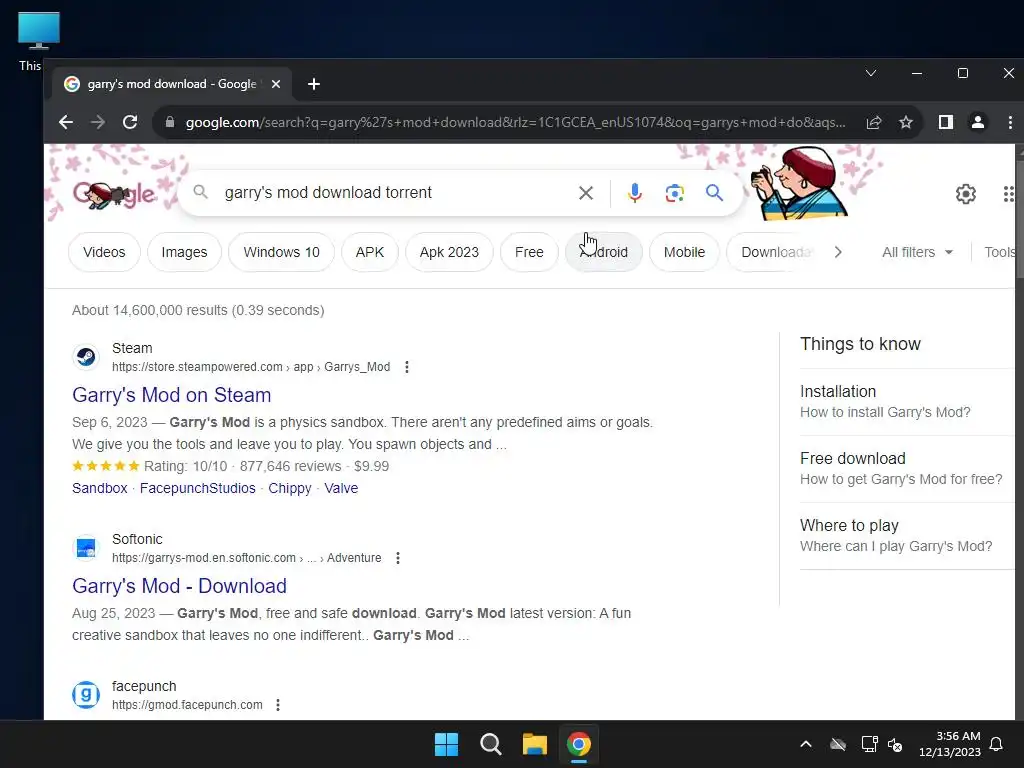1024x768 pixels.
Task: Open Garry's Mod on Steam link
Action: (172, 395)
